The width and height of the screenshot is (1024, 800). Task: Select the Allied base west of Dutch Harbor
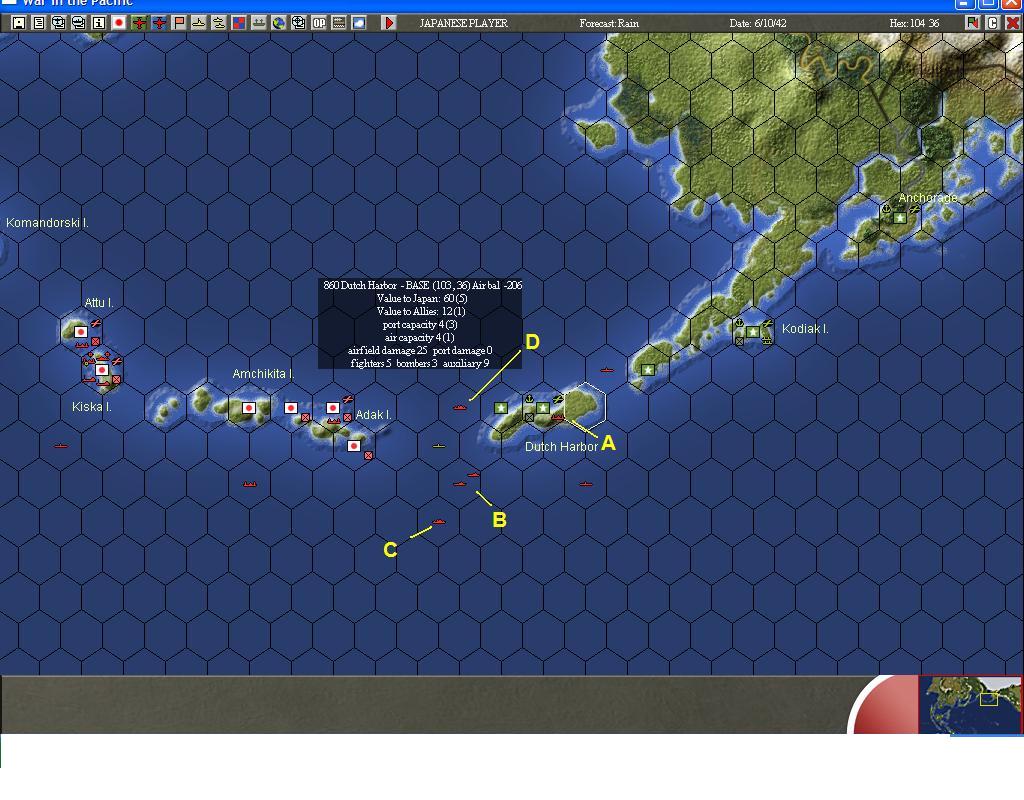pos(501,408)
